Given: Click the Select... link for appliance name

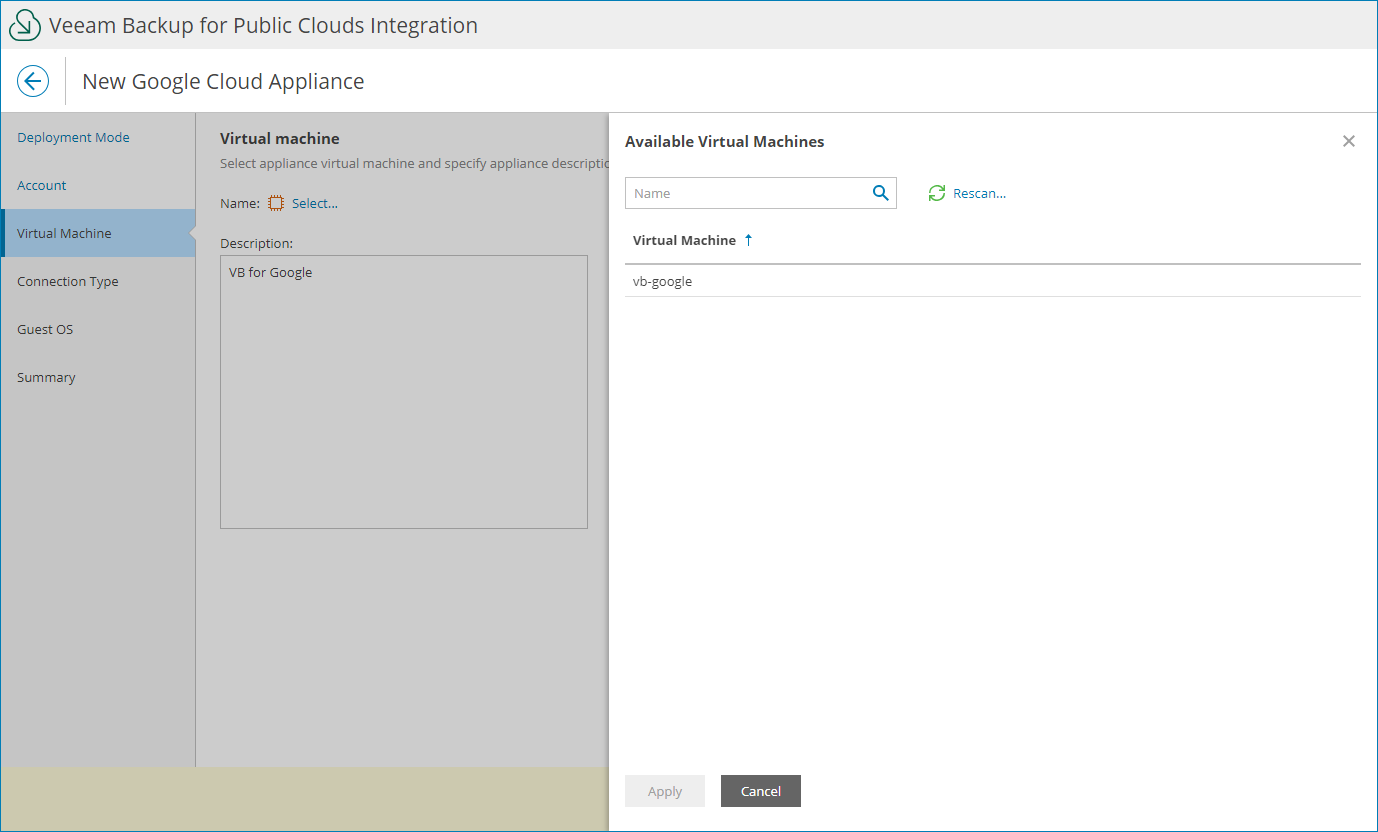Looking at the screenshot, I should 313,202.
